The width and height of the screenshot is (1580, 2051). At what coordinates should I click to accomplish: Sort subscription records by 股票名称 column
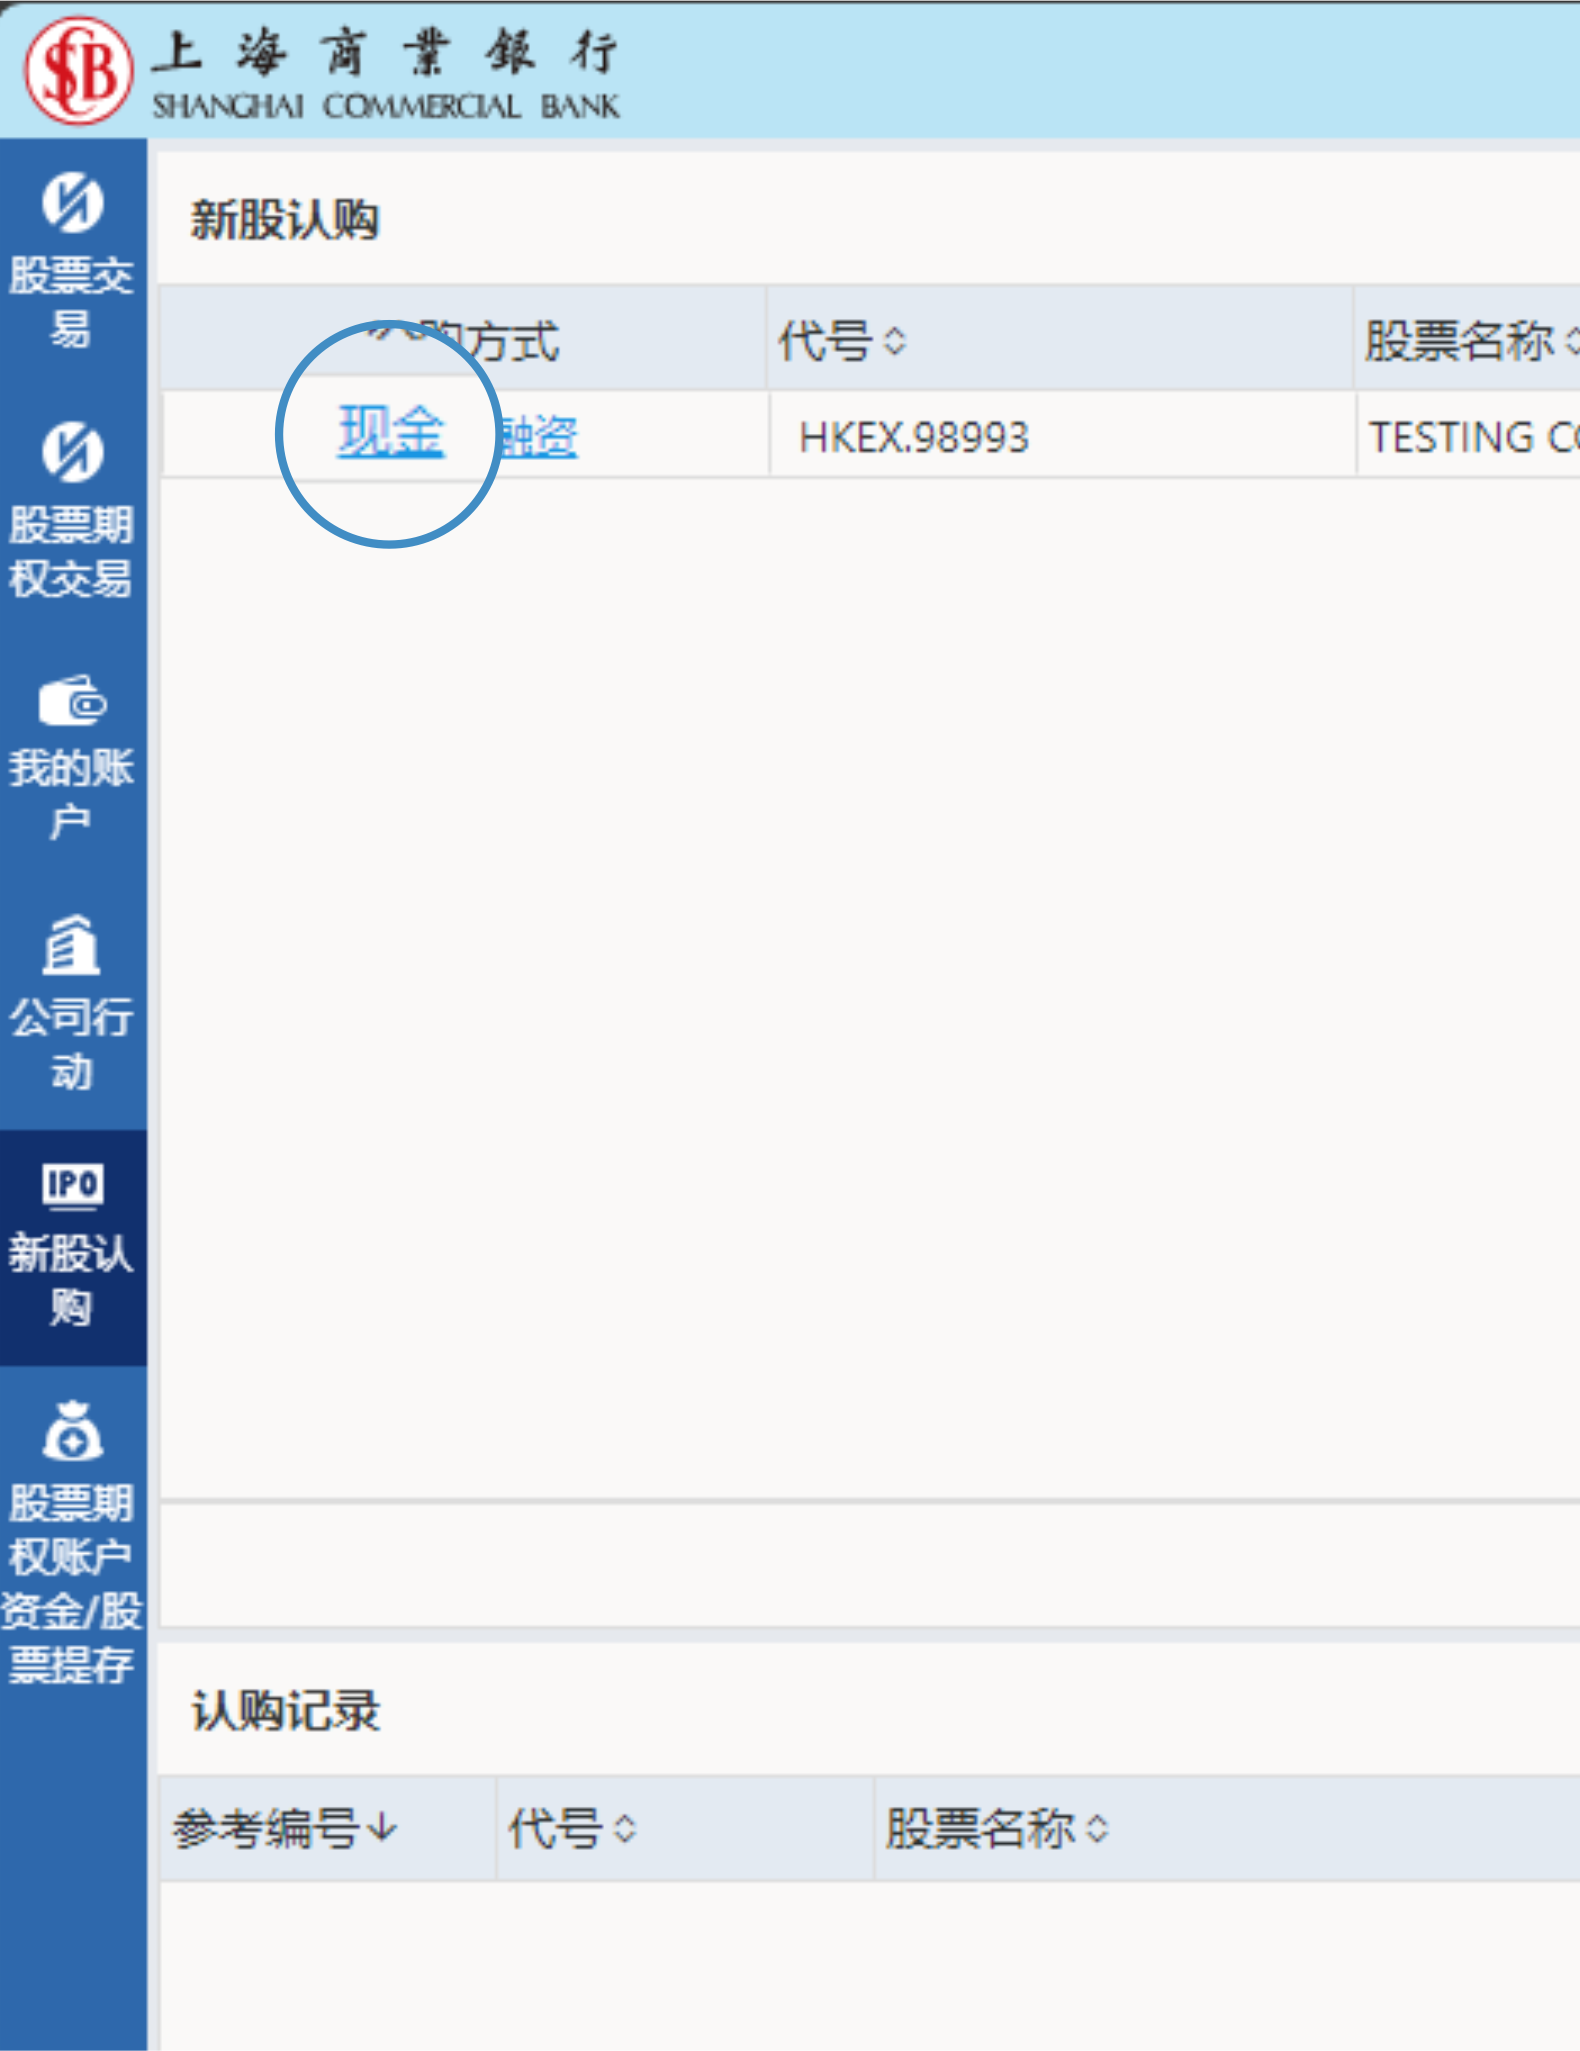point(997,1829)
